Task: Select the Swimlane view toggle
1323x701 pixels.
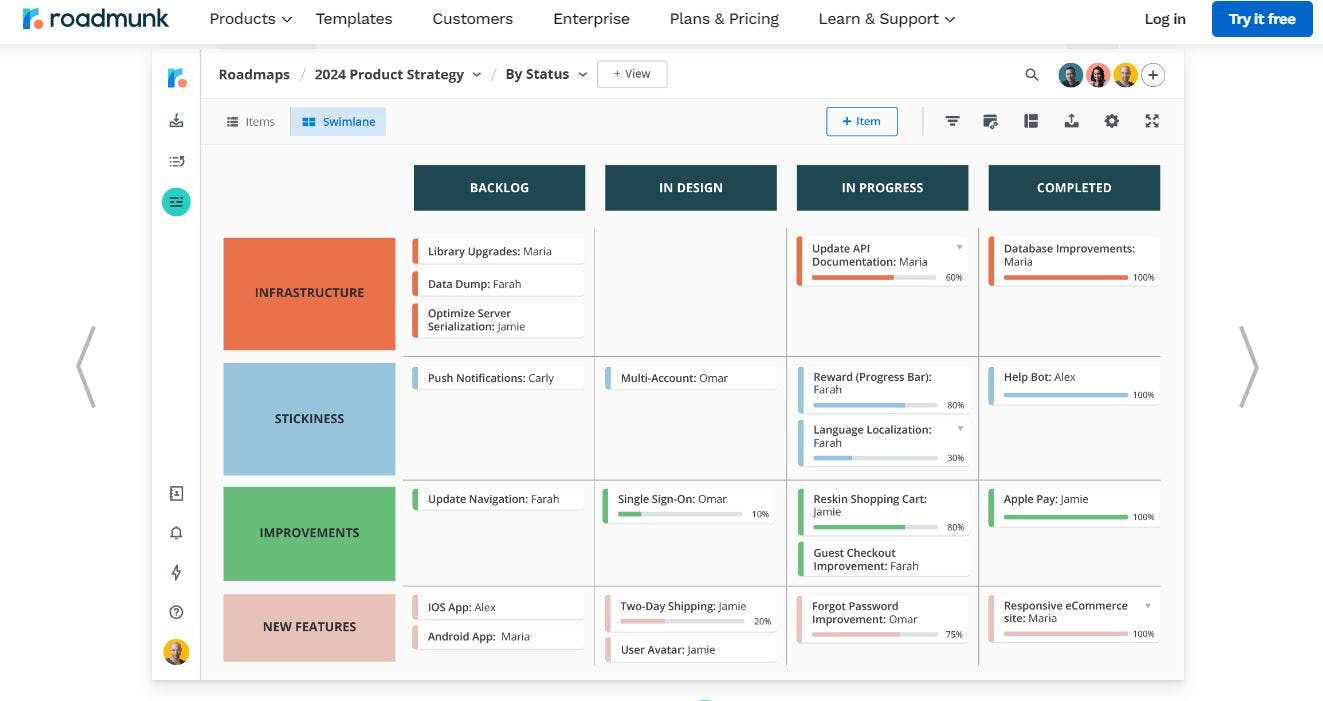Action: [x=338, y=122]
